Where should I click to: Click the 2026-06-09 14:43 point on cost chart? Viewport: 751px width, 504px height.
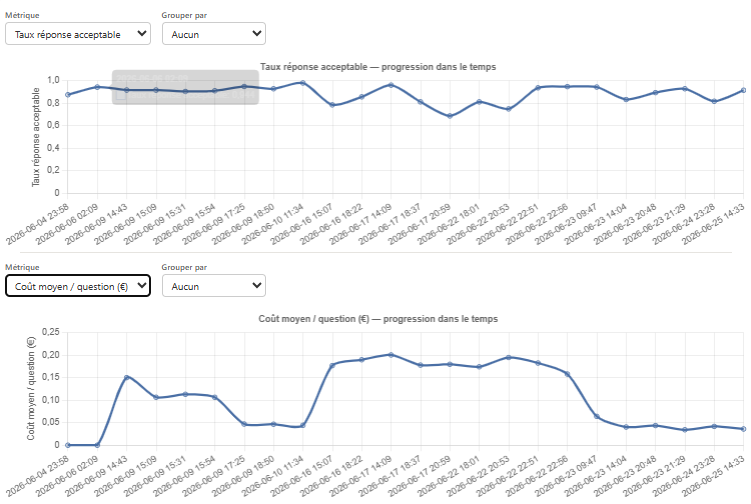pos(126,378)
